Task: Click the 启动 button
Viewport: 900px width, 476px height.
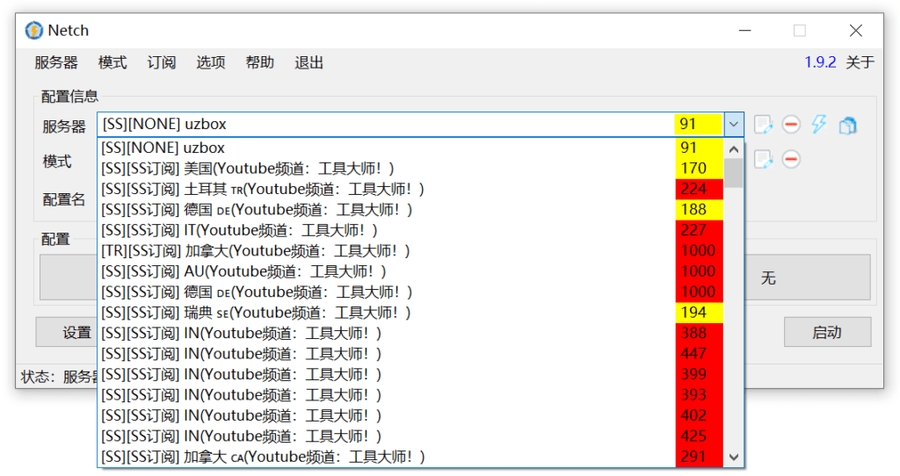Action: [x=826, y=332]
